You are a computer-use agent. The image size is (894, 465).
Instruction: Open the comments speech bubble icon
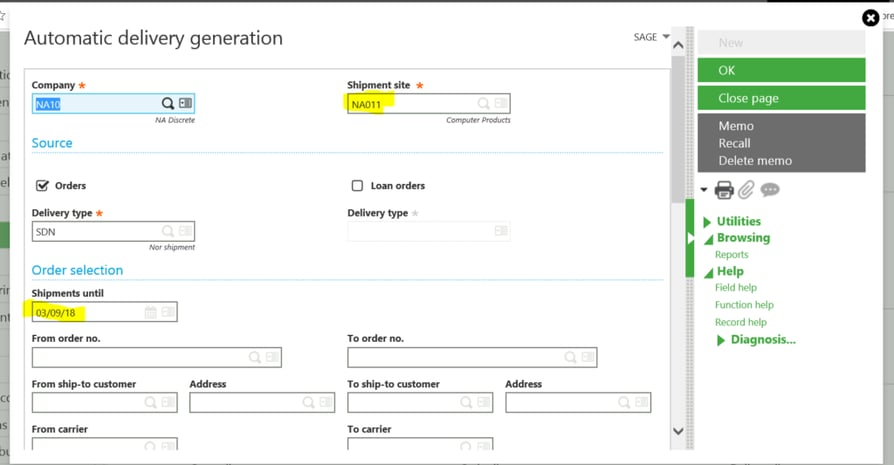[x=769, y=190]
